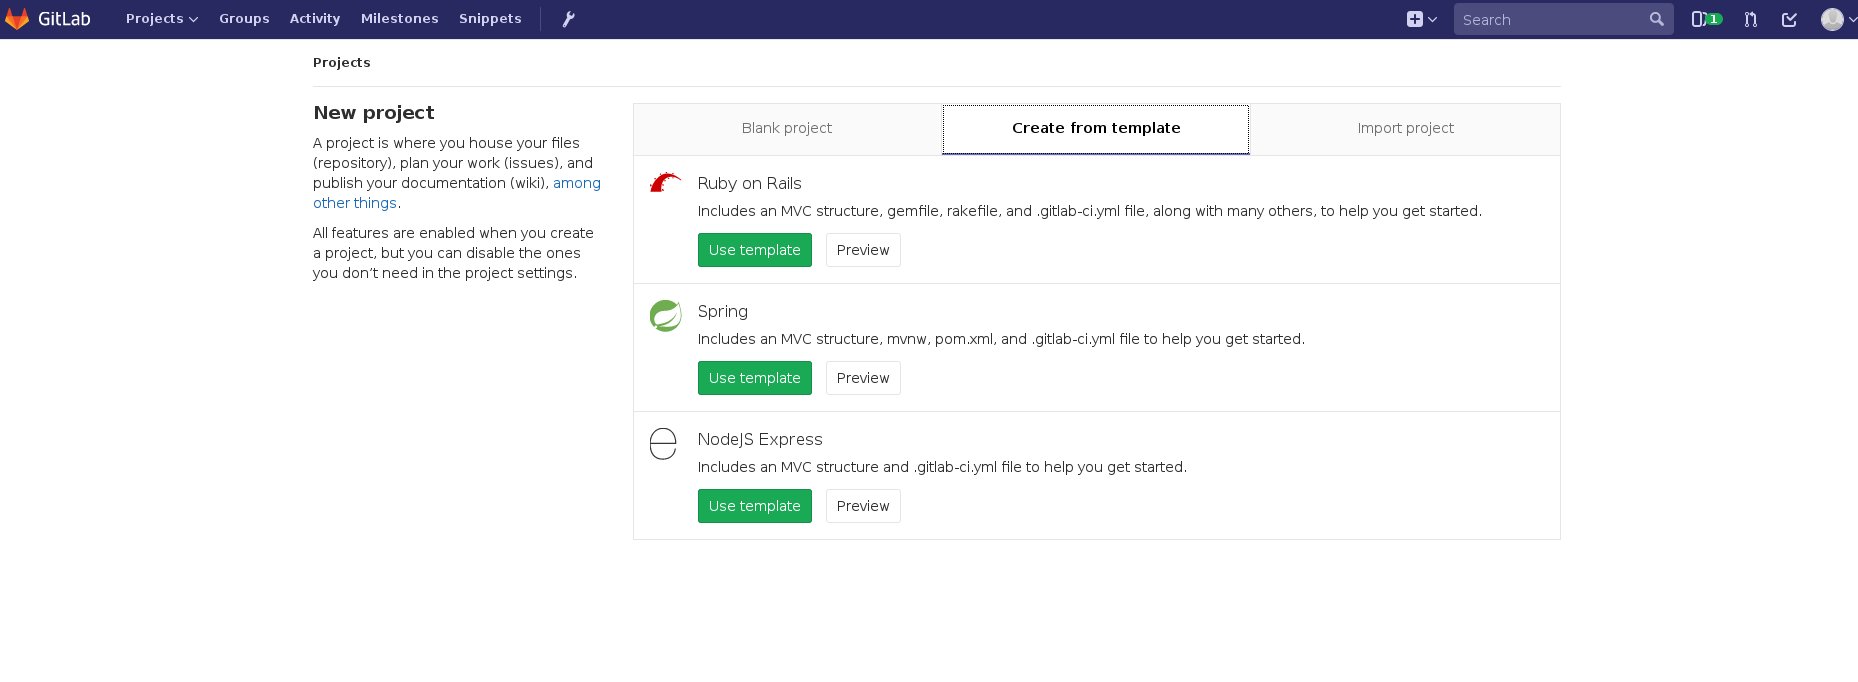The height and width of the screenshot is (682, 1858).
Task: Open the Issues icon with badge 1
Action: [1706, 19]
